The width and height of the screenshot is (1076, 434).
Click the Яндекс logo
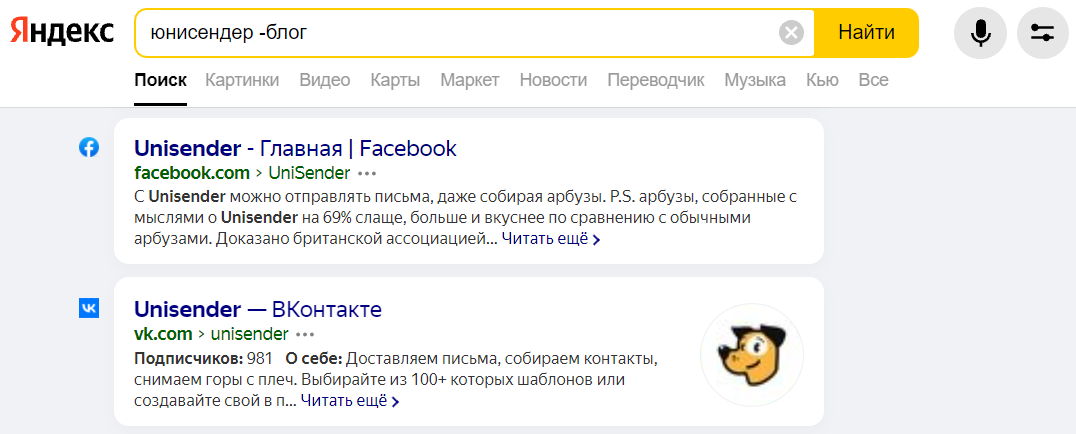[x=62, y=32]
